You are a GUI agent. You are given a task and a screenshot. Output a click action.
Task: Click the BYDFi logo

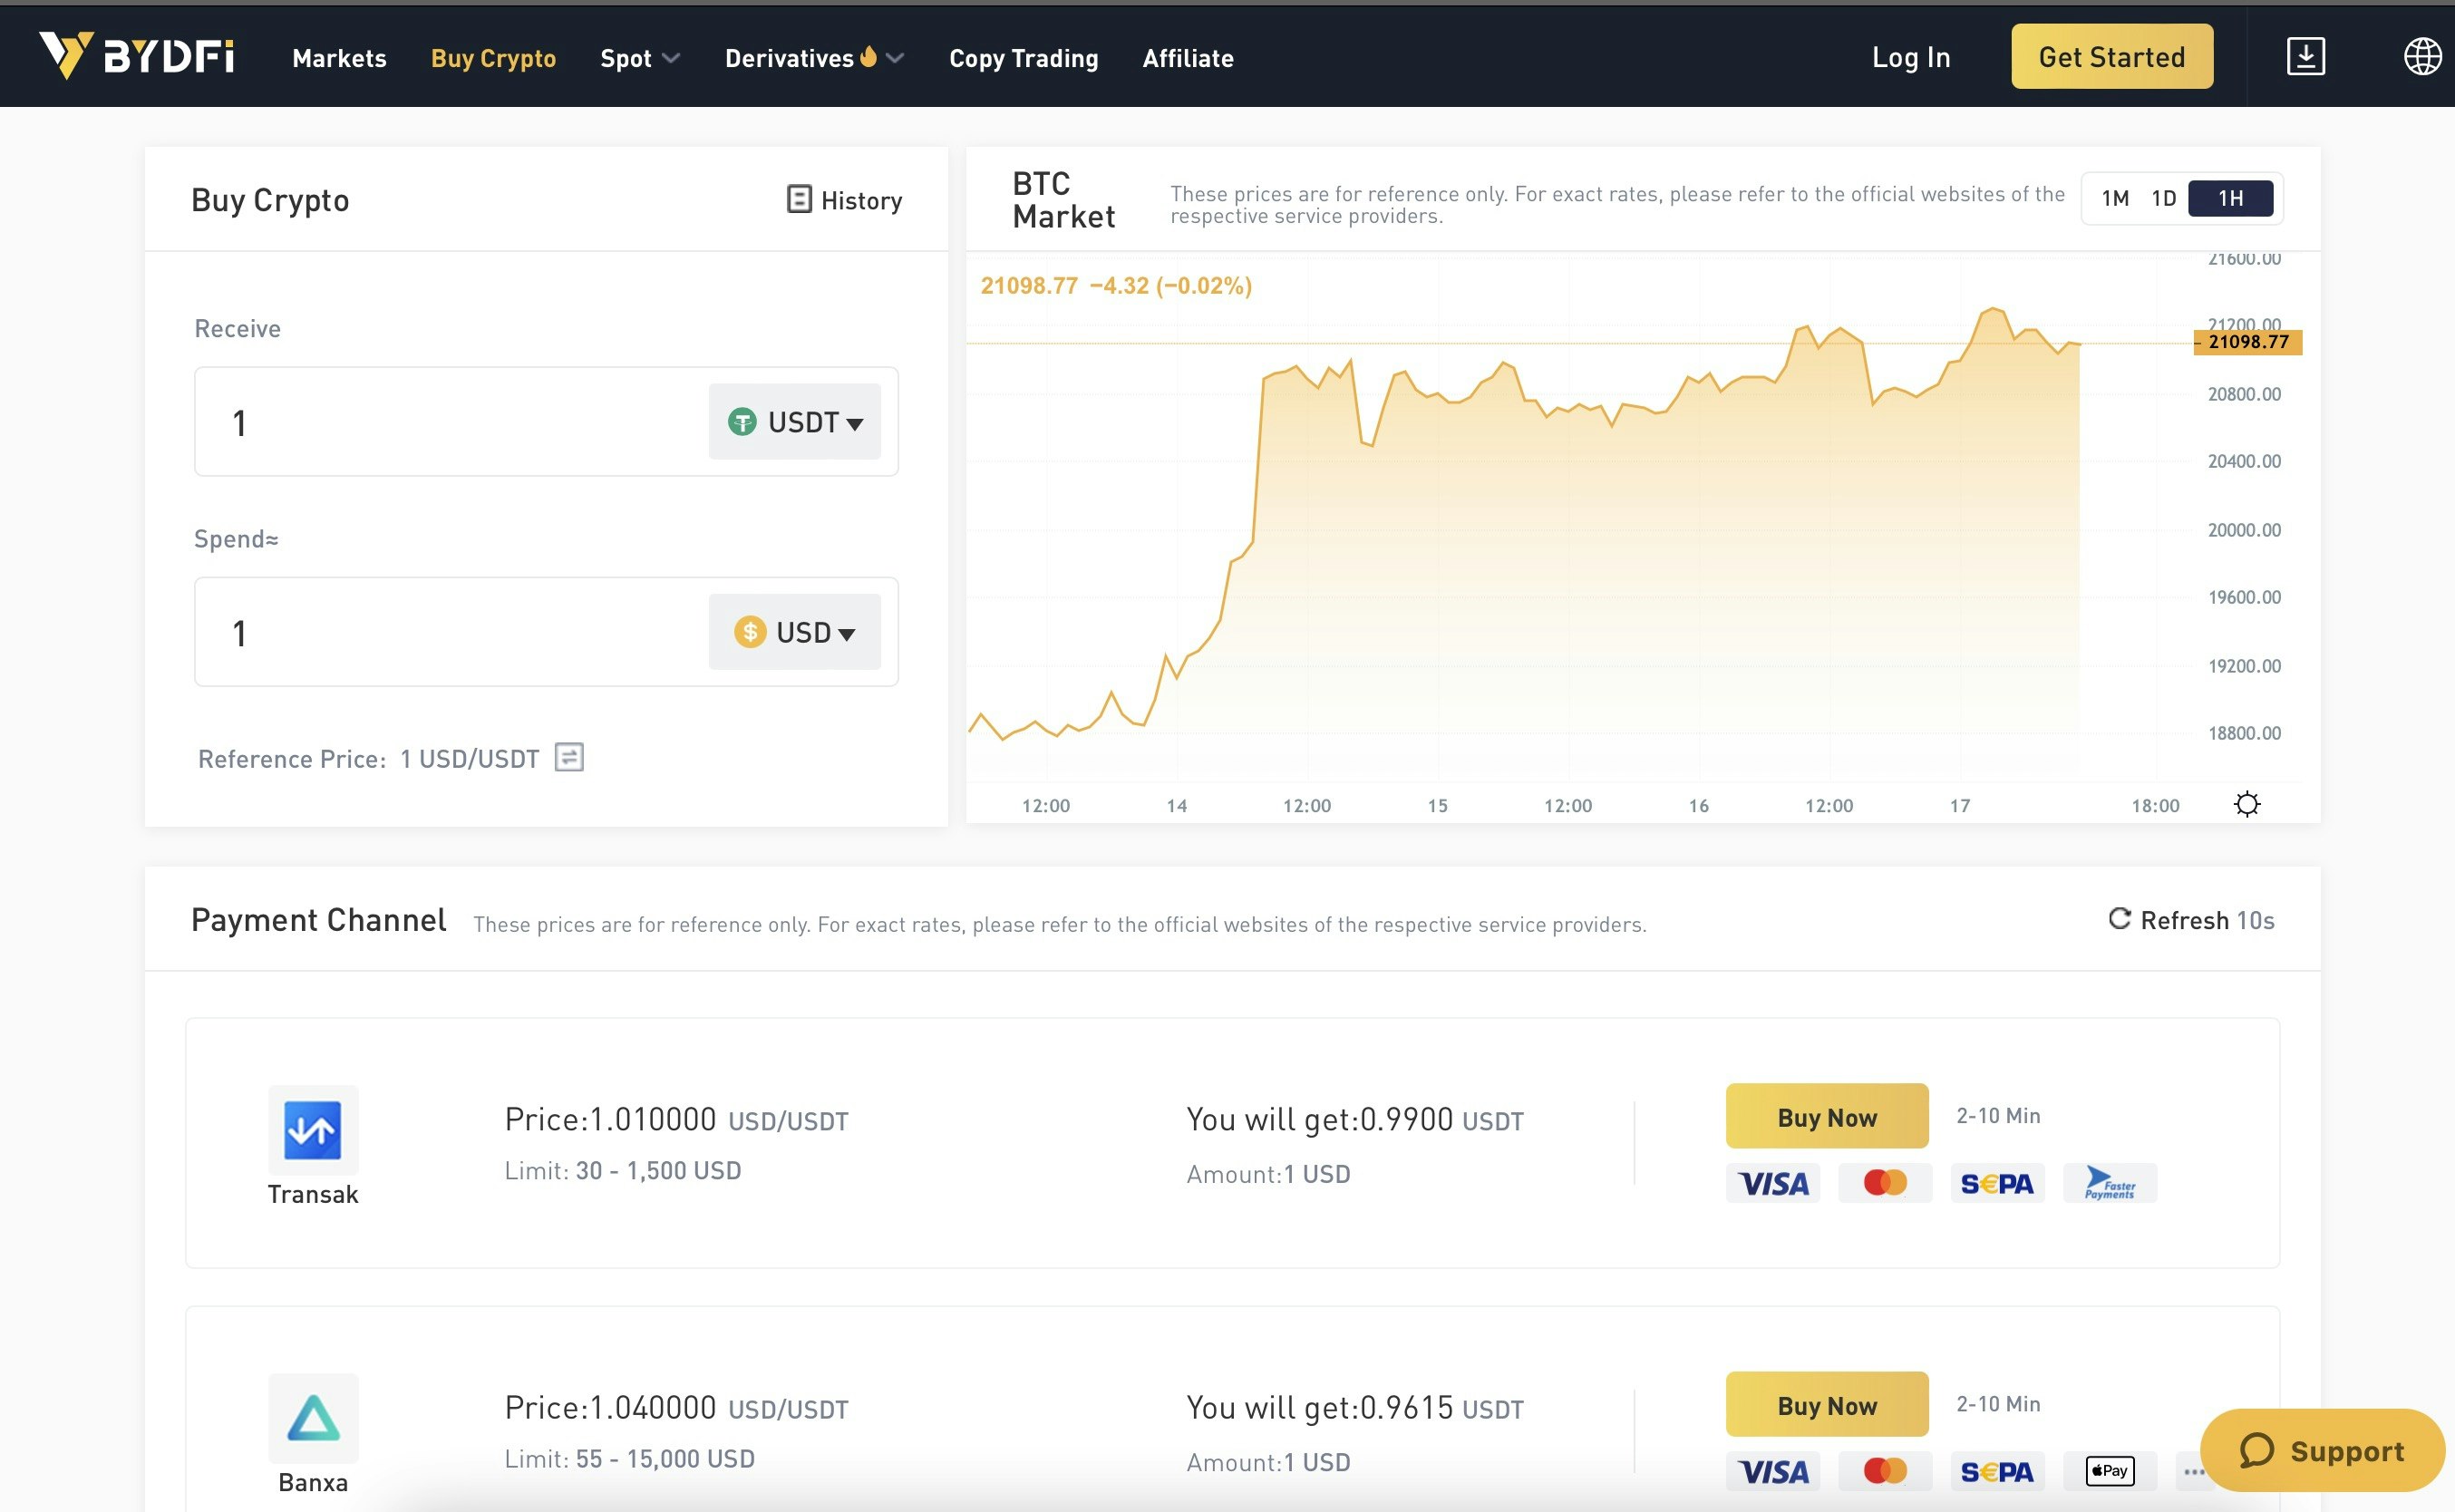(x=137, y=56)
